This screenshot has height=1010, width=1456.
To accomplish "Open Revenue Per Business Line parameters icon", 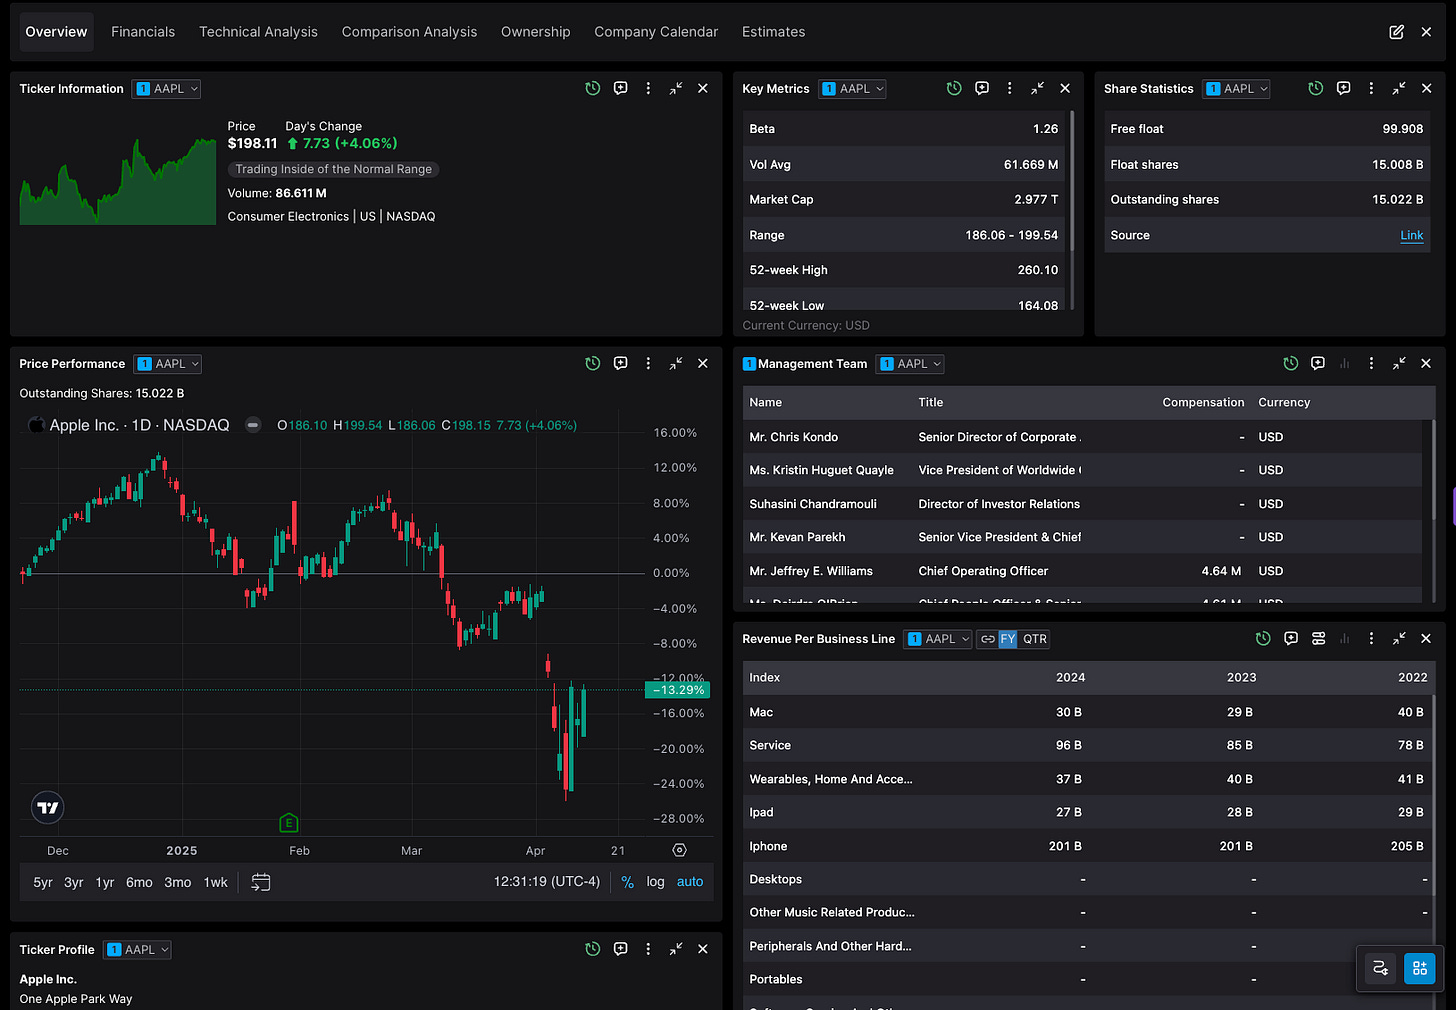I will (1318, 638).
